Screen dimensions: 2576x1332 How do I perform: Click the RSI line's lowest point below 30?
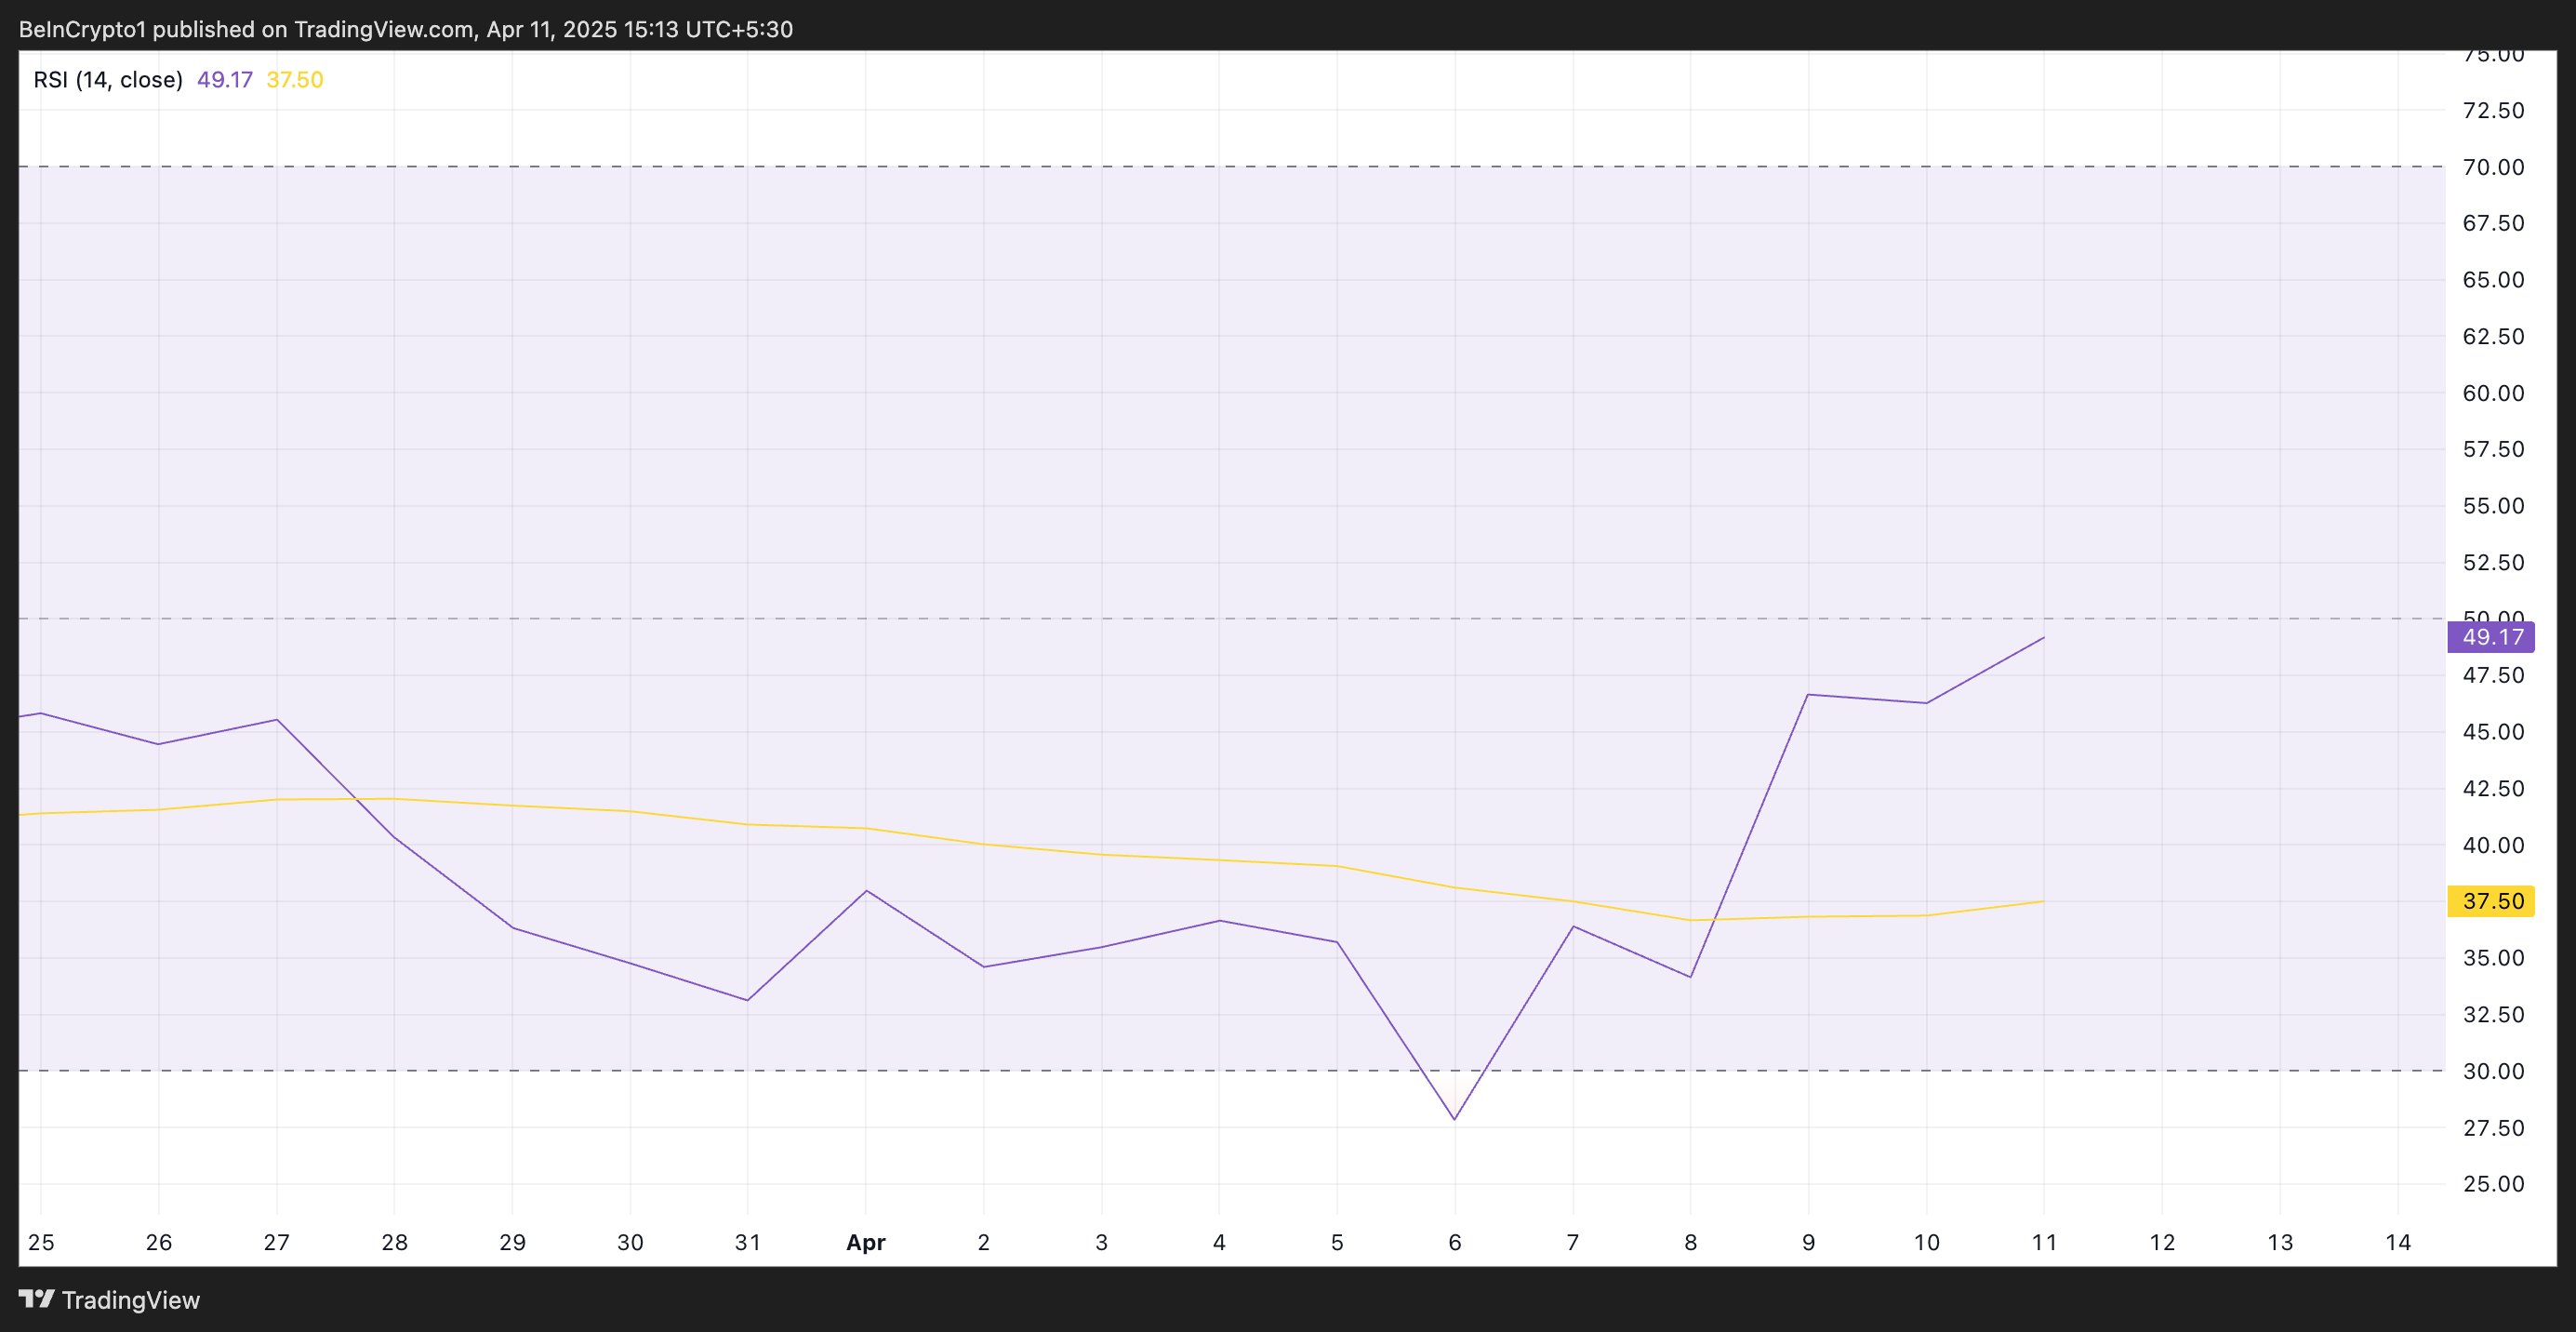pyautogui.click(x=1454, y=1119)
